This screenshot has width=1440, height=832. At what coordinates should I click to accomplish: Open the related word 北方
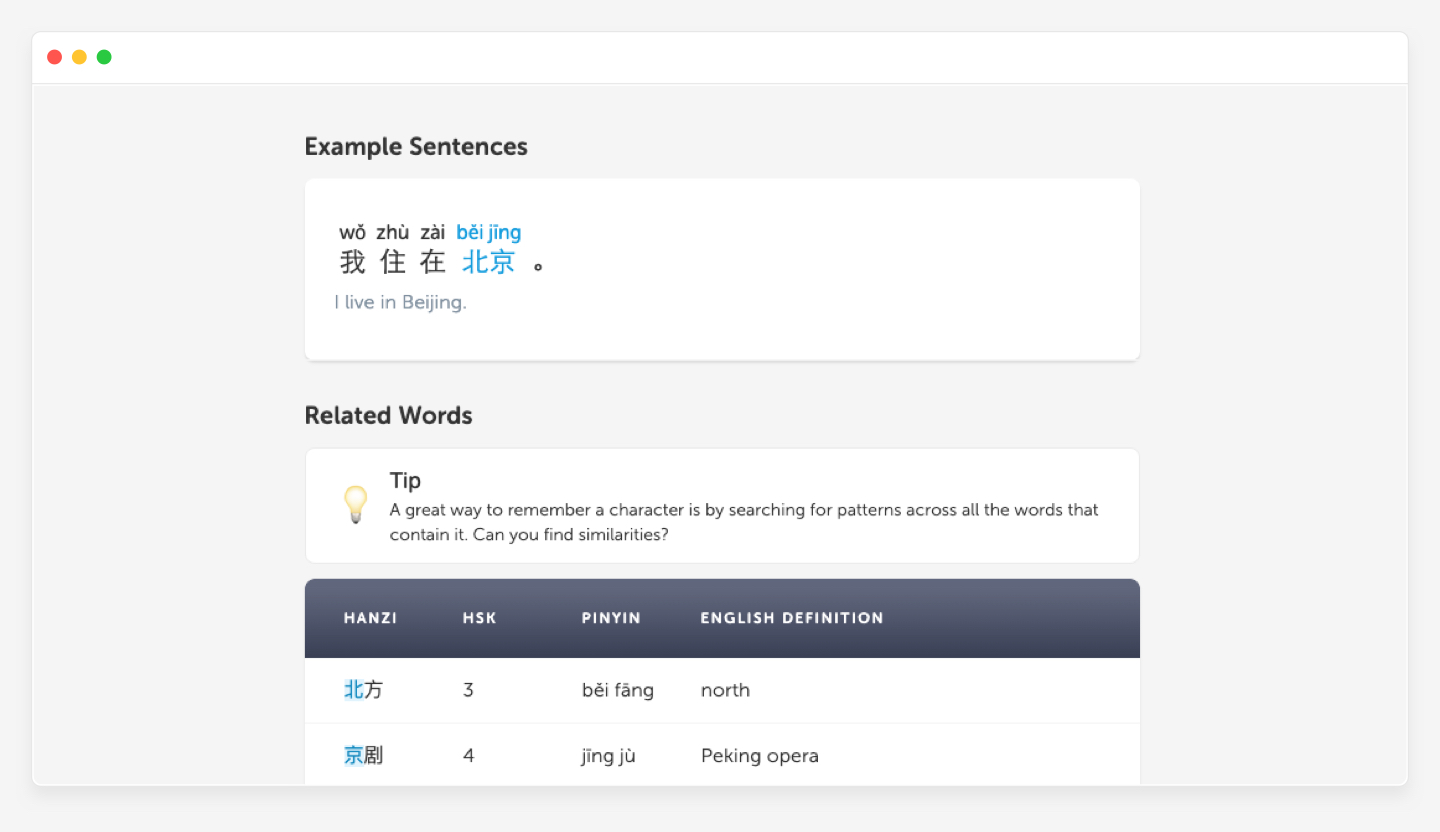click(x=363, y=690)
